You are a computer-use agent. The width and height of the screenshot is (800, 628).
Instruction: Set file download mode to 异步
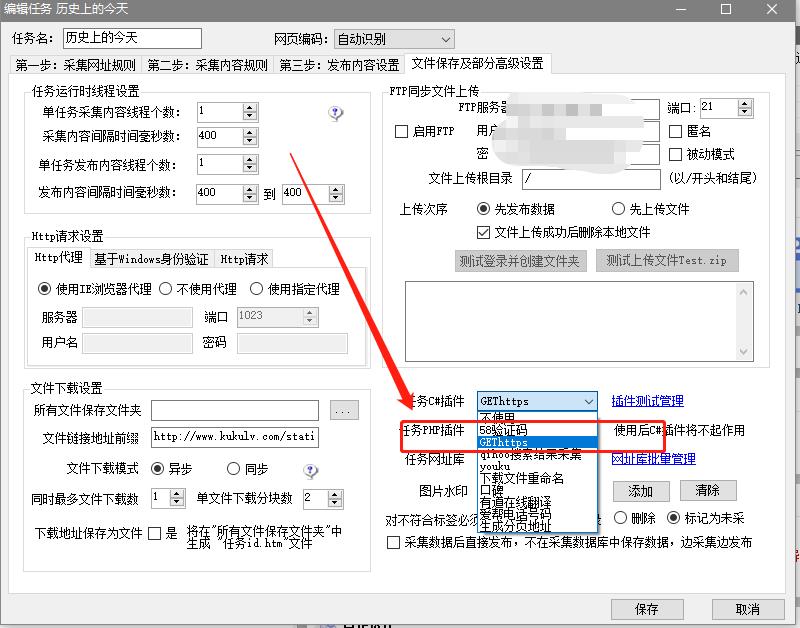tap(158, 468)
